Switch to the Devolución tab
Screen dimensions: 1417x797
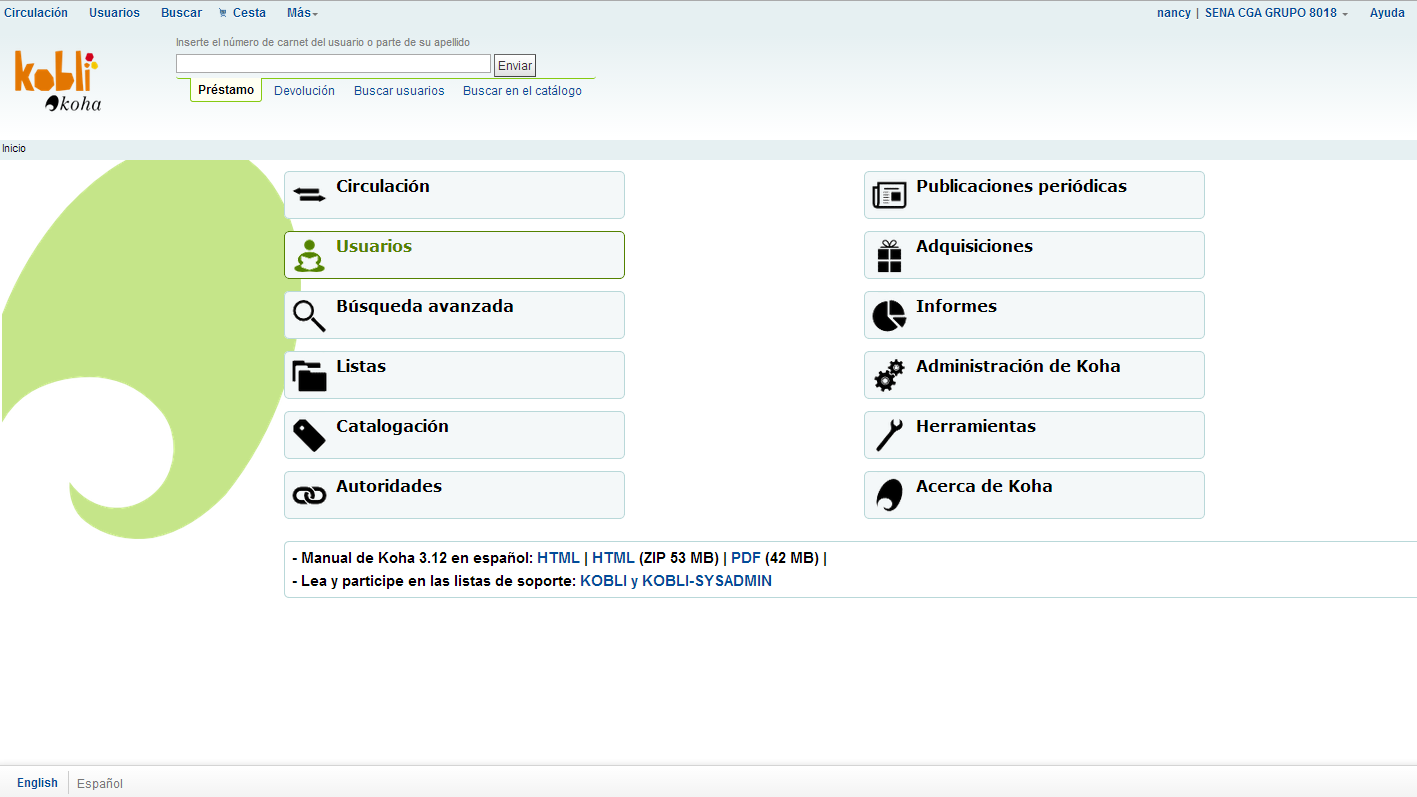tap(304, 90)
